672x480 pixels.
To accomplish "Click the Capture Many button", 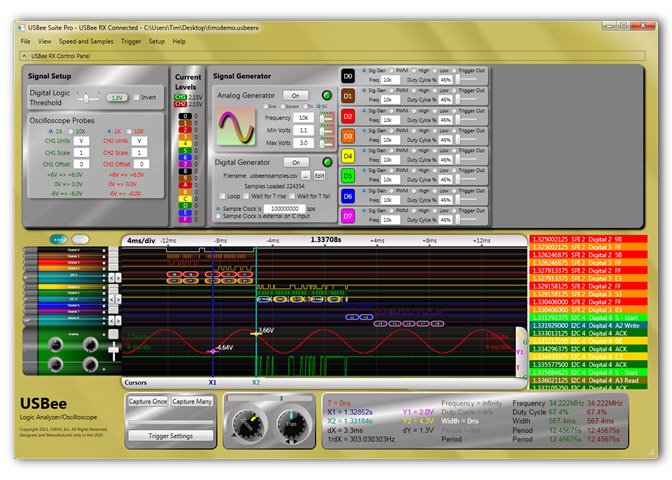I will [x=192, y=402].
